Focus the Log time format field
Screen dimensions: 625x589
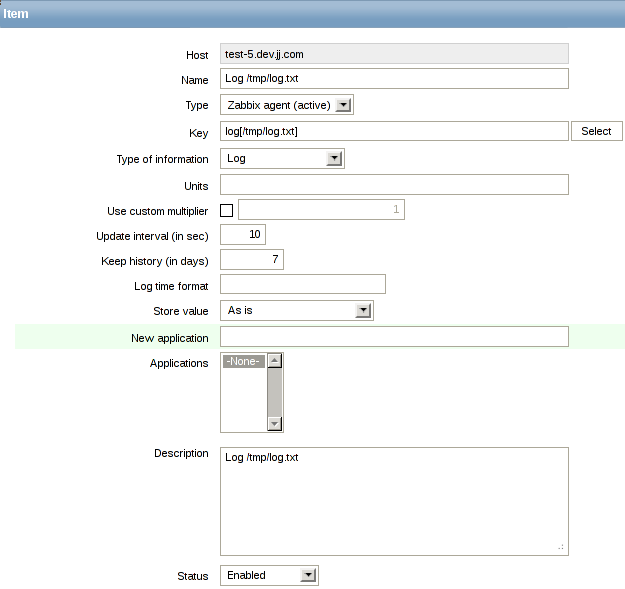click(302, 285)
